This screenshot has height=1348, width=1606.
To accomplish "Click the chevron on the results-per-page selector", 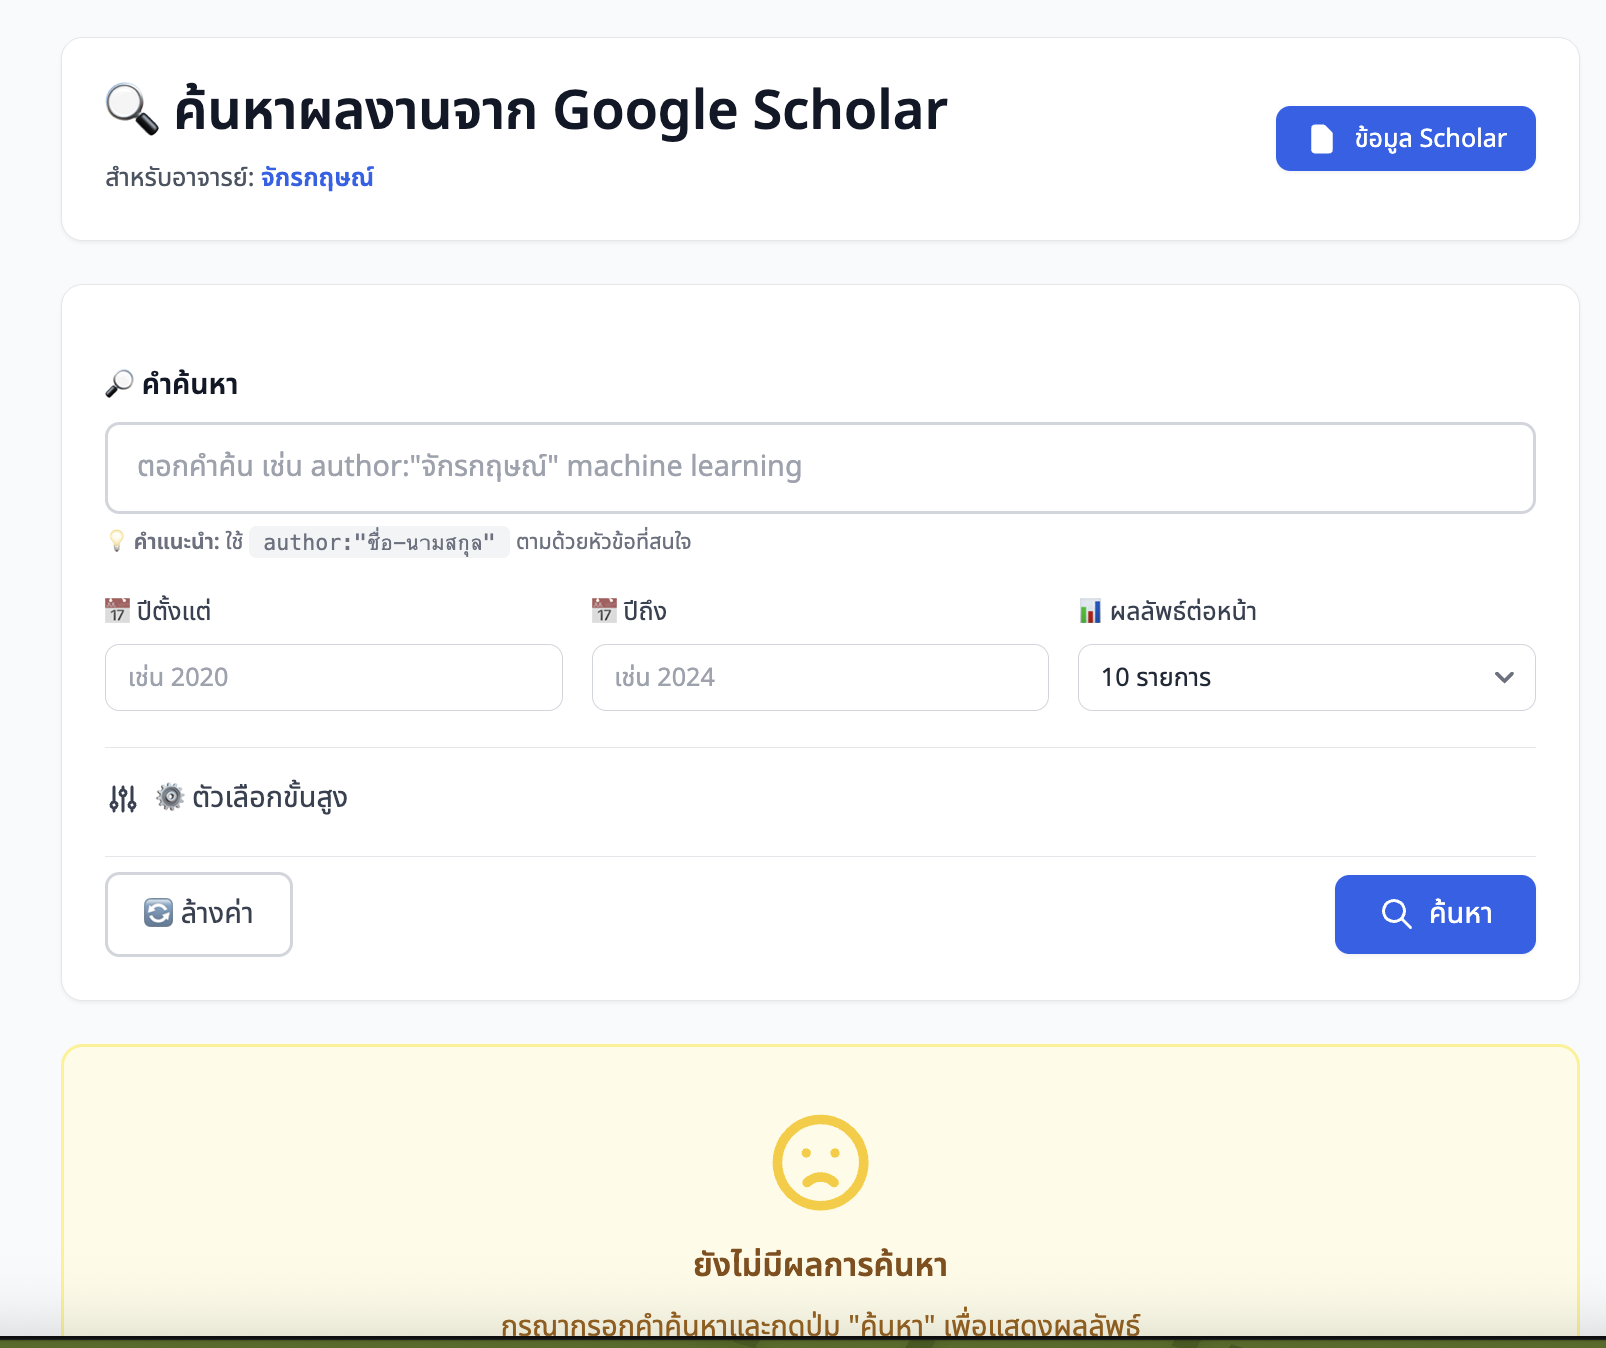I will pos(1502,678).
